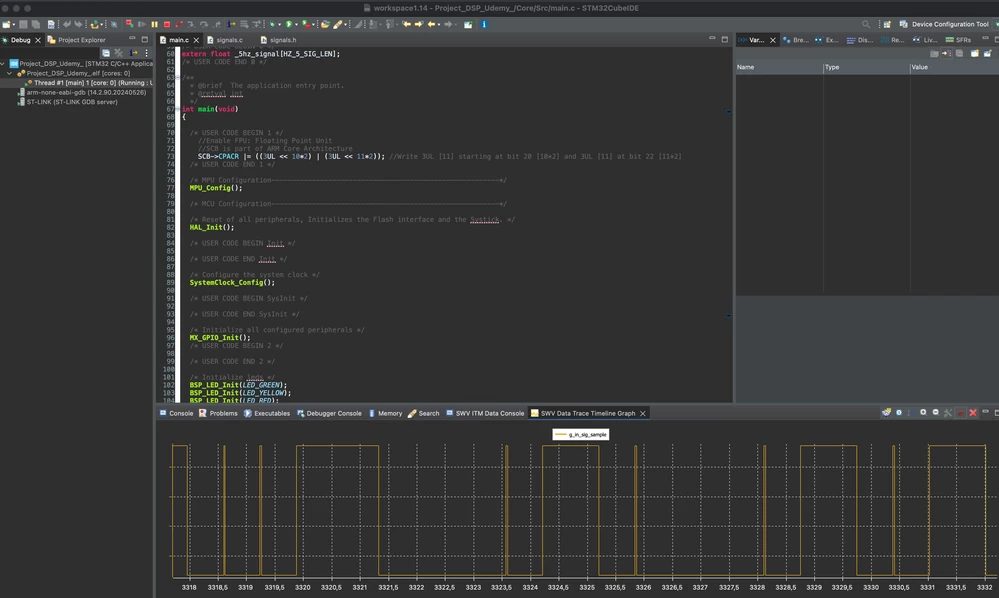999x598 pixels.
Task: Select the signals.h editor tab
Action: (x=278, y=39)
